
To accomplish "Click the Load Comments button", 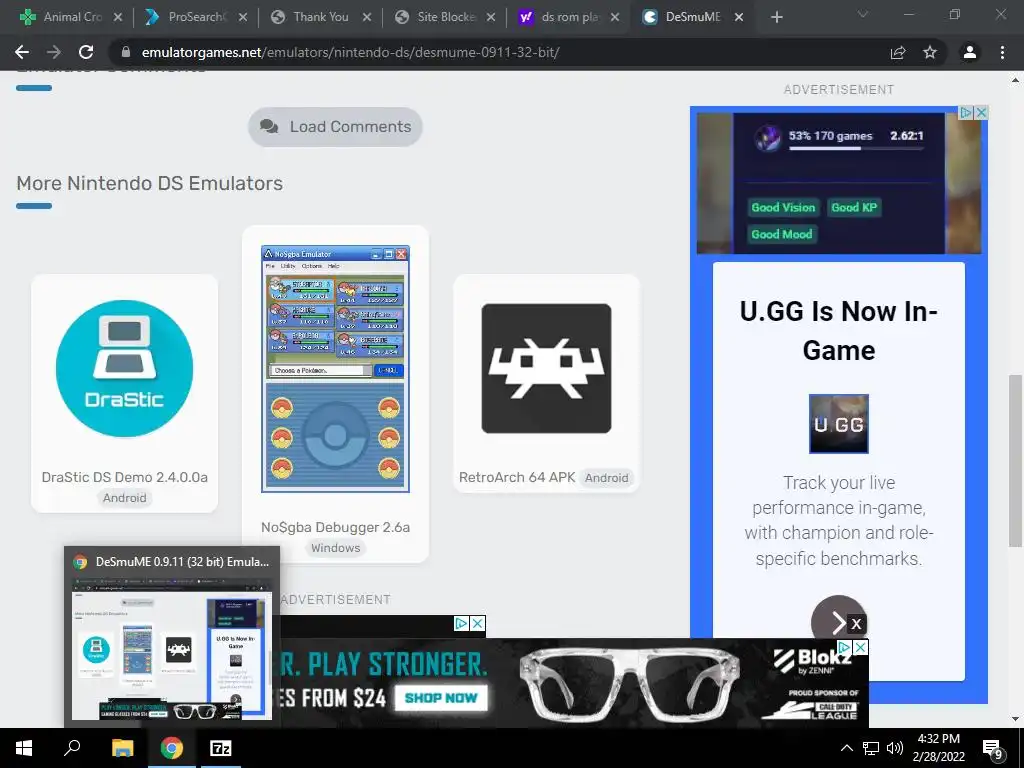I will [x=335, y=127].
